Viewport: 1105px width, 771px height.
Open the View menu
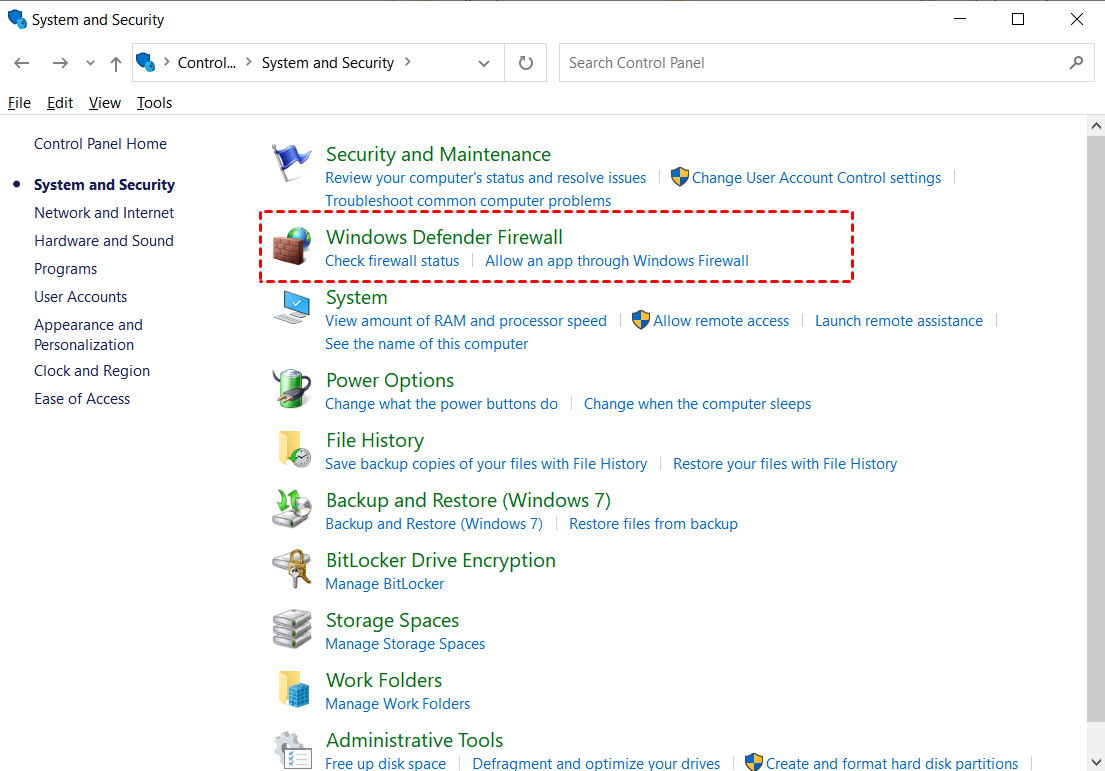coord(104,103)
